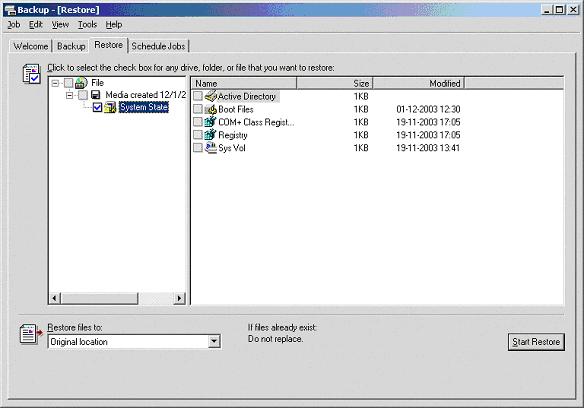Viewport: 584px width, 408px height.
Task: Sort list by the Modified column header
Action: point(418,83)
